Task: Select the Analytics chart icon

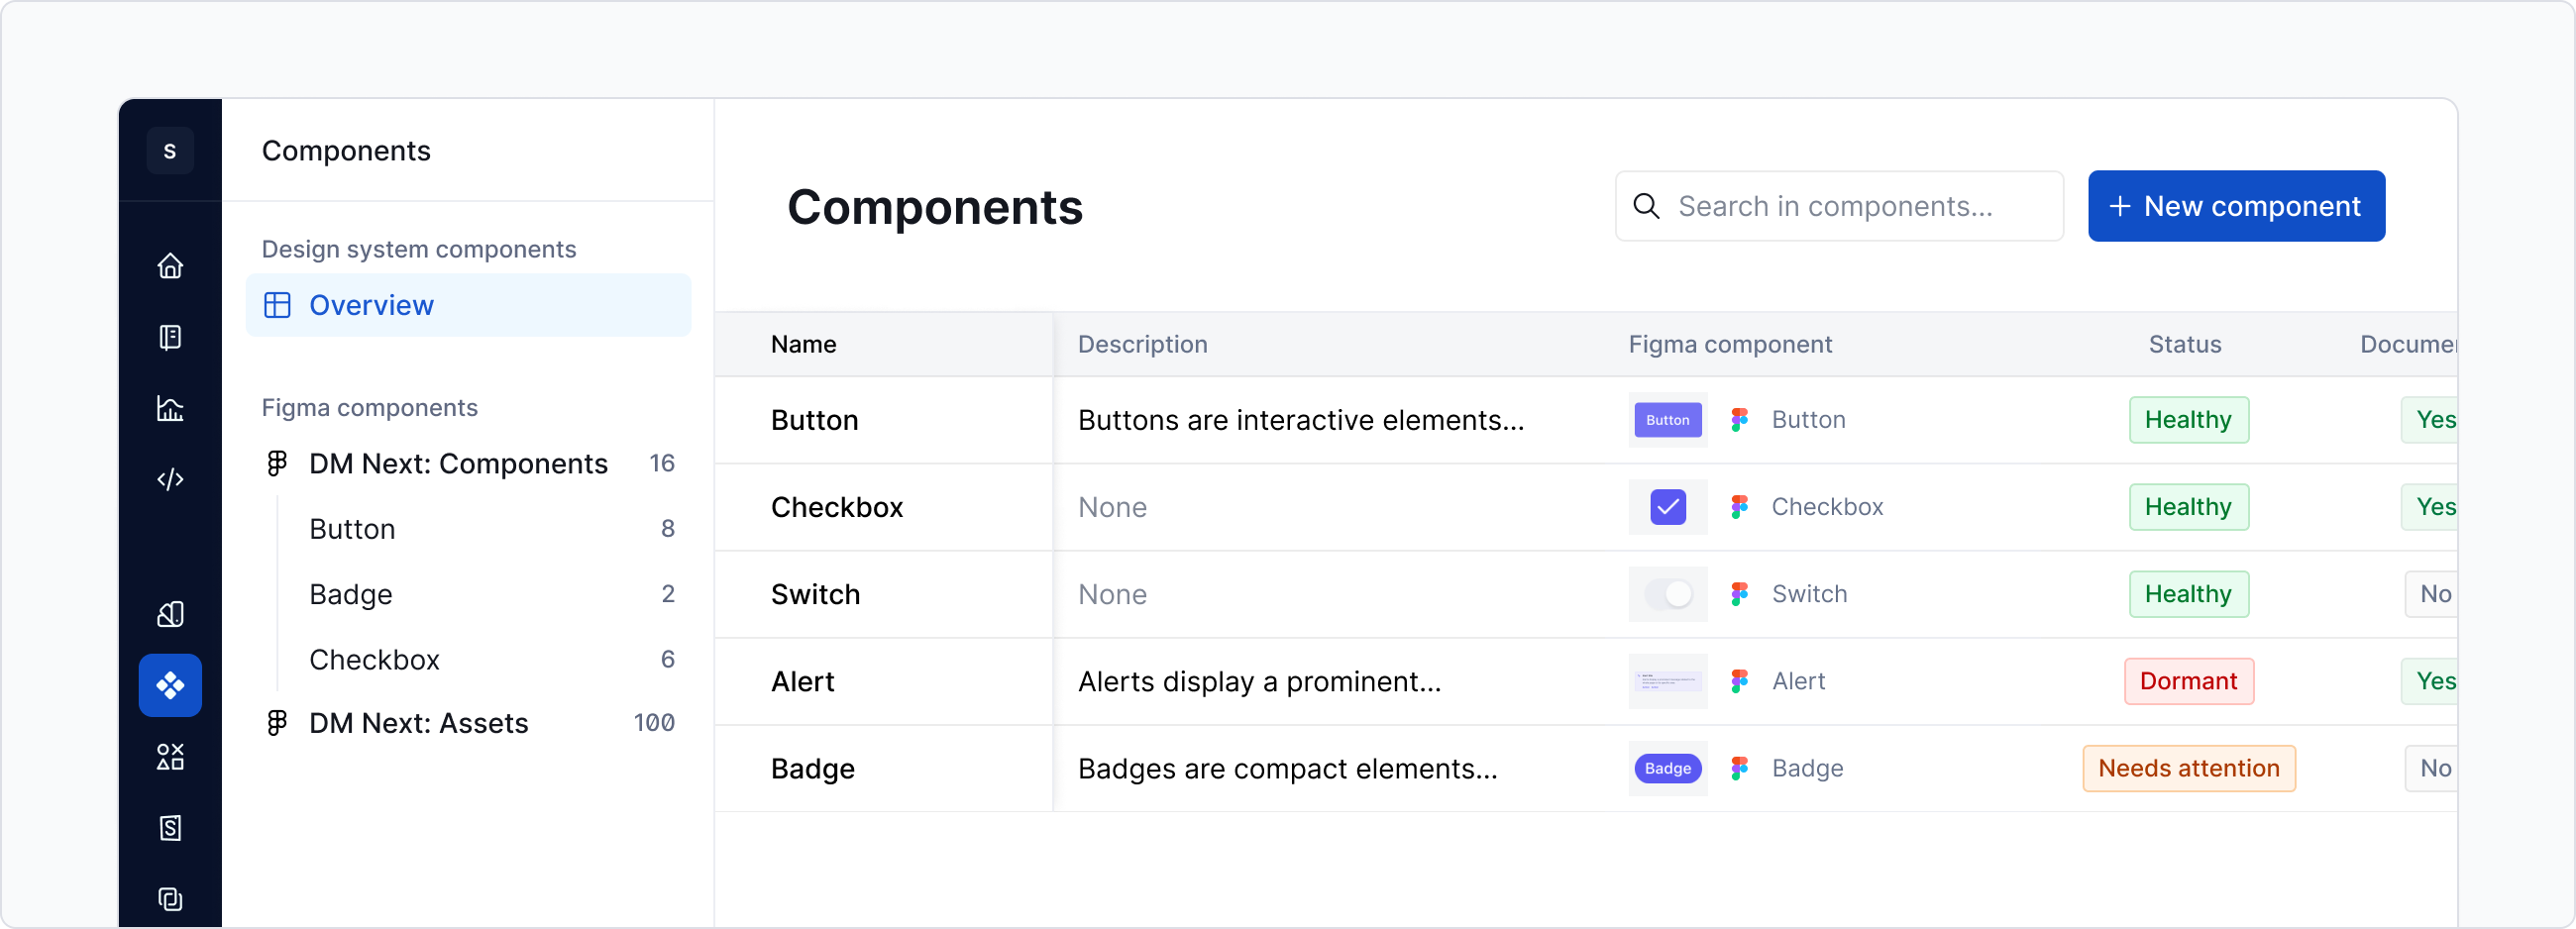Action: click(170, 409)
